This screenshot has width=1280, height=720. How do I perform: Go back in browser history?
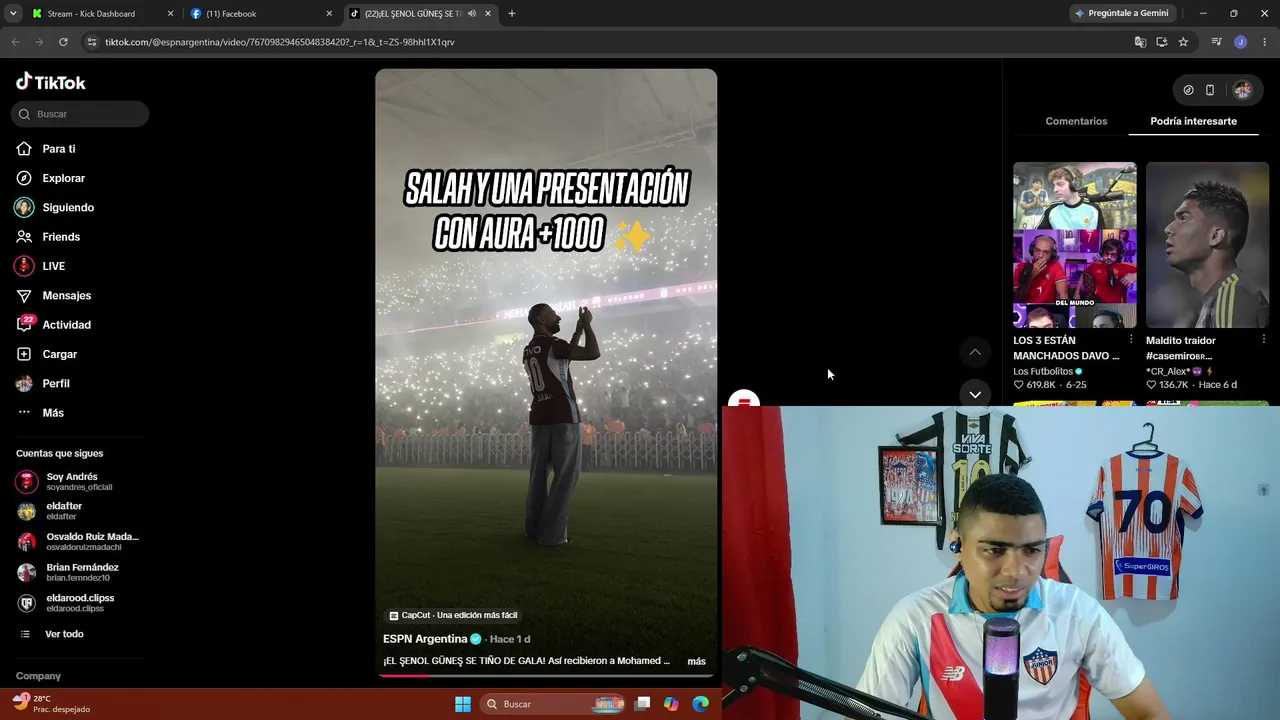coord(15,42)
